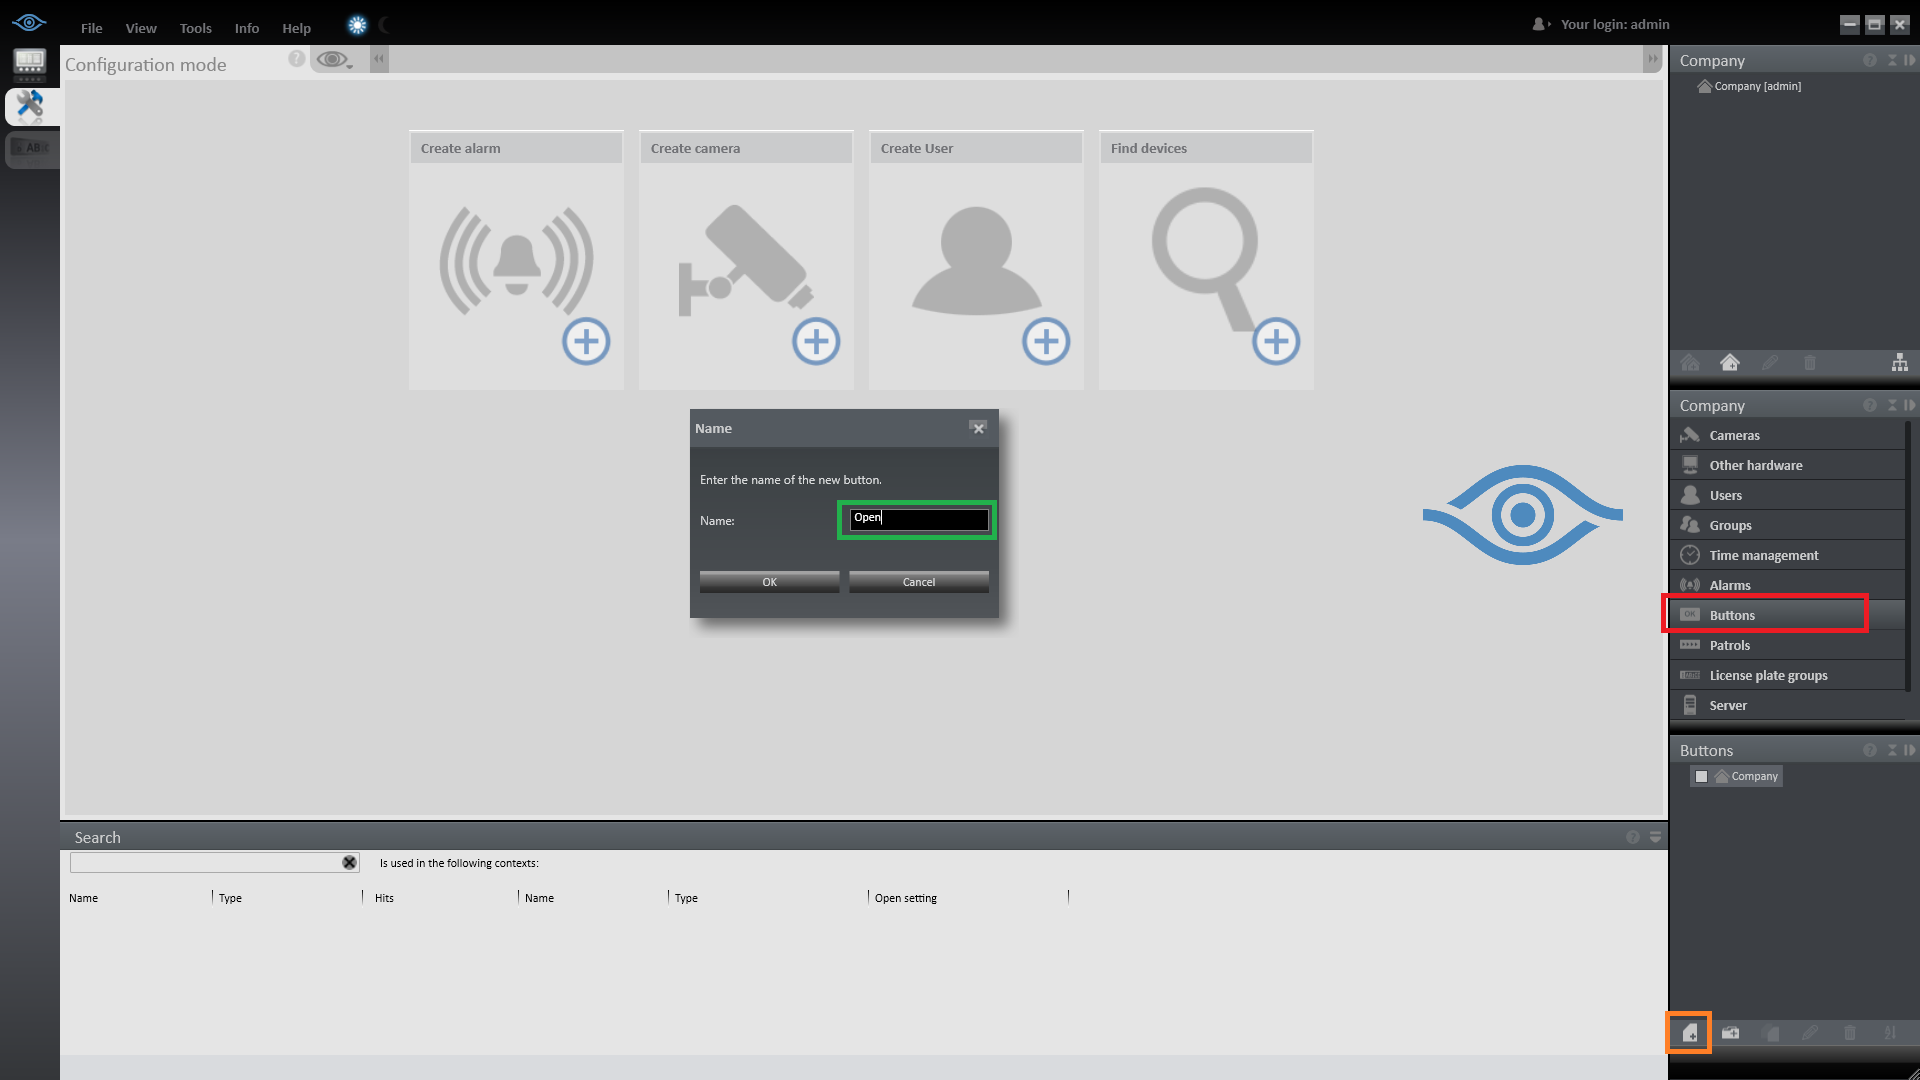Switch to dark moon theme
This screenshot has width=1920, height=1080.
click(385, 26)
